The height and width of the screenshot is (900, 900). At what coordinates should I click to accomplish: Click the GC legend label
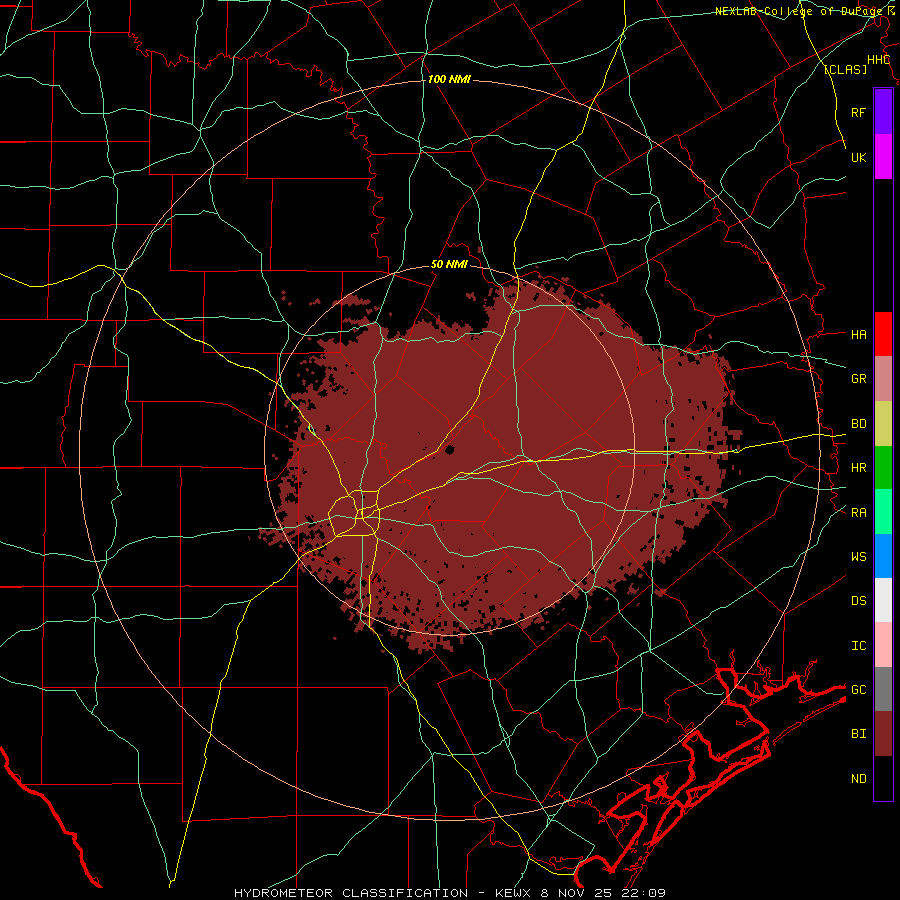tap(859, 689)
